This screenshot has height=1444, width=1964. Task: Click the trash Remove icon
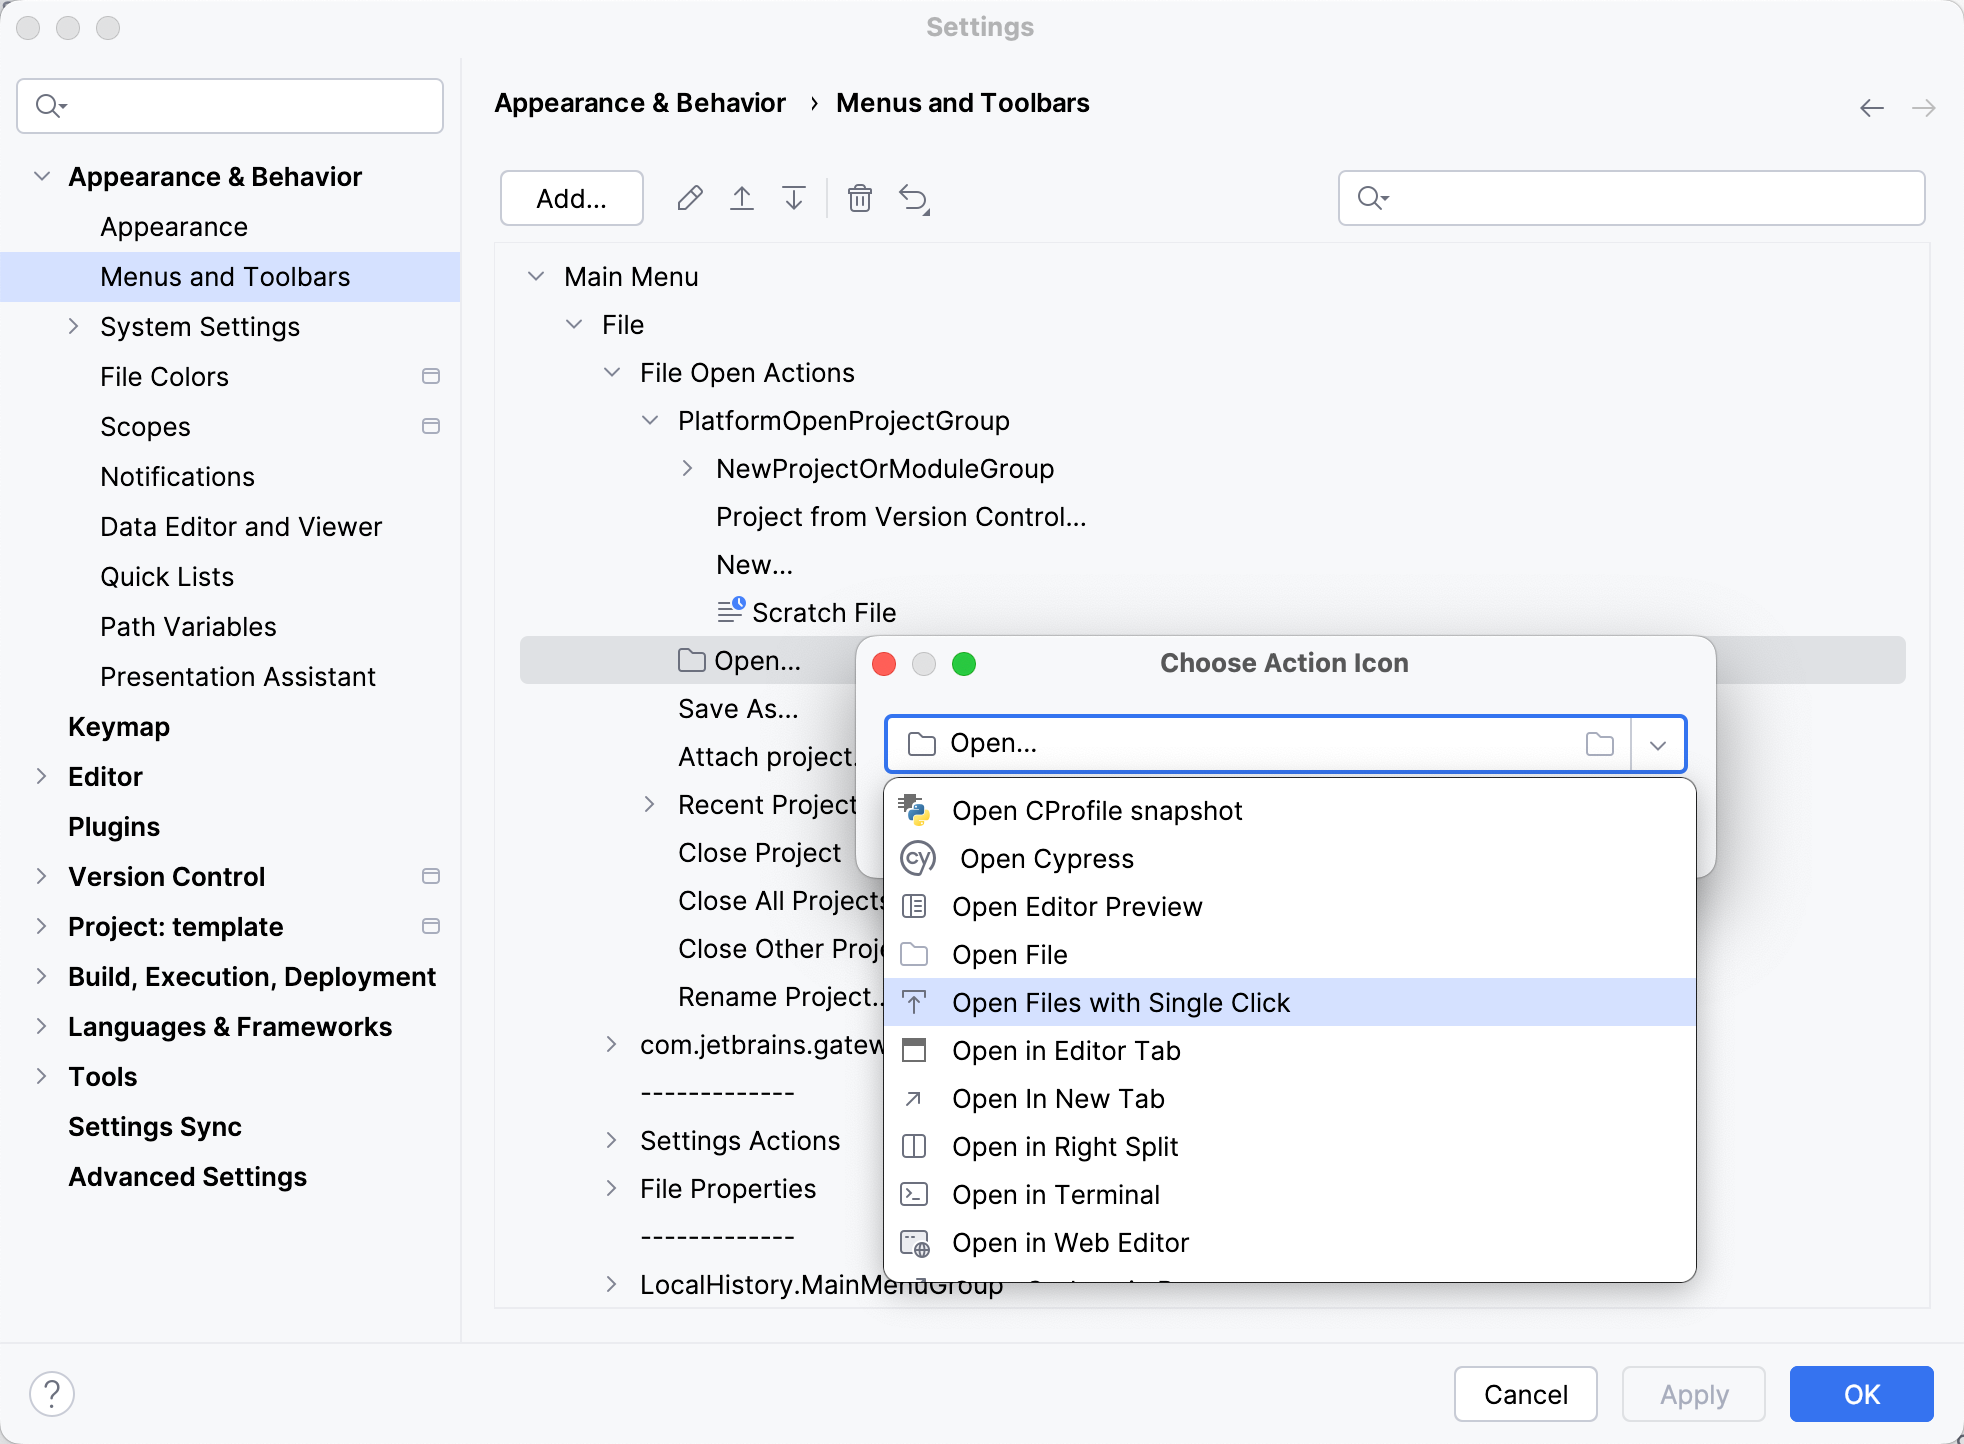point(860,198)
